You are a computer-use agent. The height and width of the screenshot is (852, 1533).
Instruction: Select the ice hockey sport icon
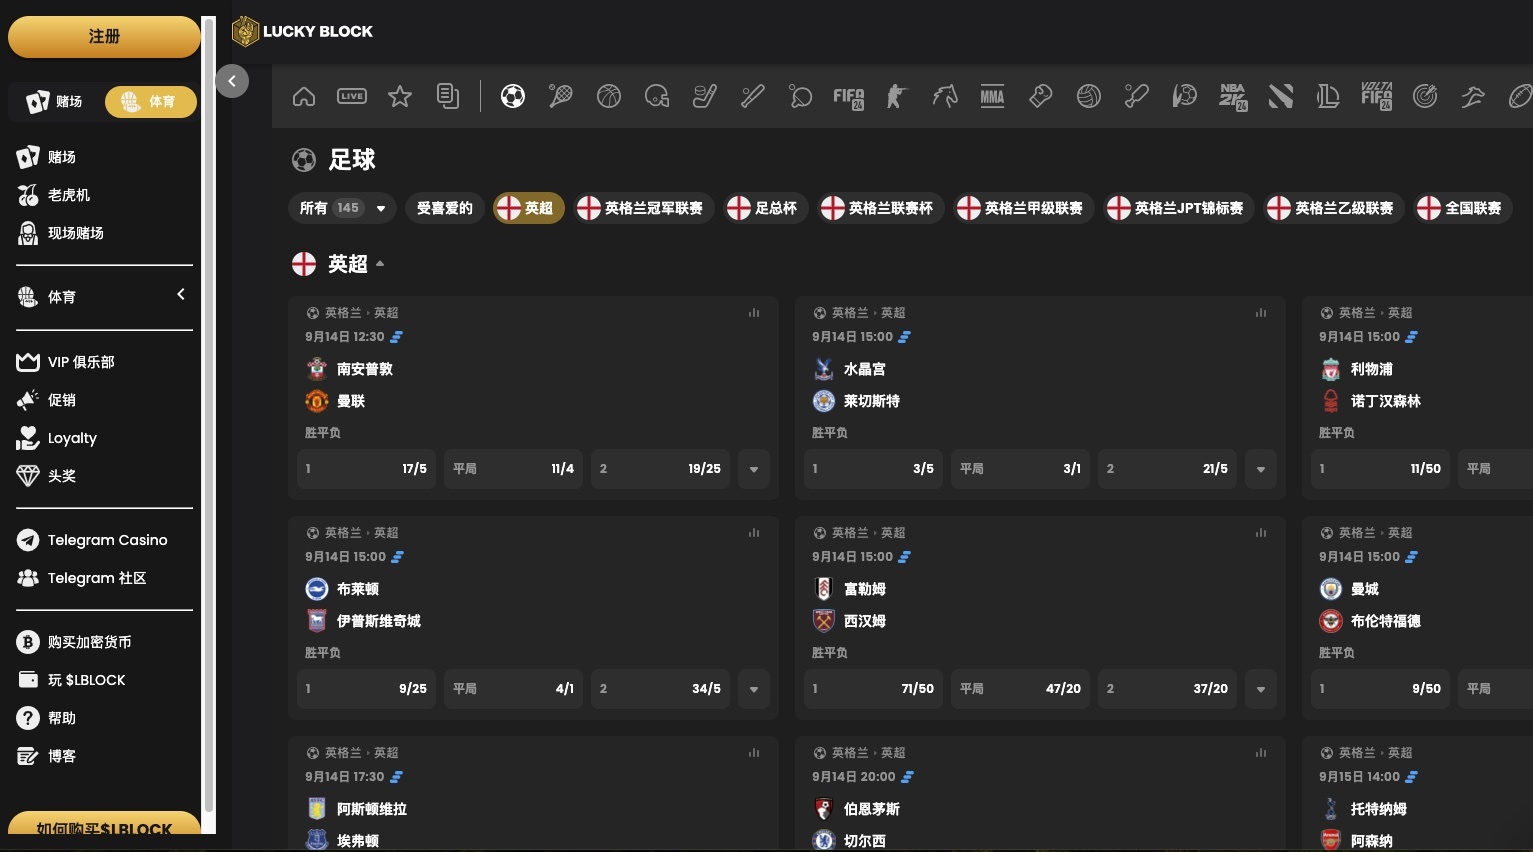(705, 96)
